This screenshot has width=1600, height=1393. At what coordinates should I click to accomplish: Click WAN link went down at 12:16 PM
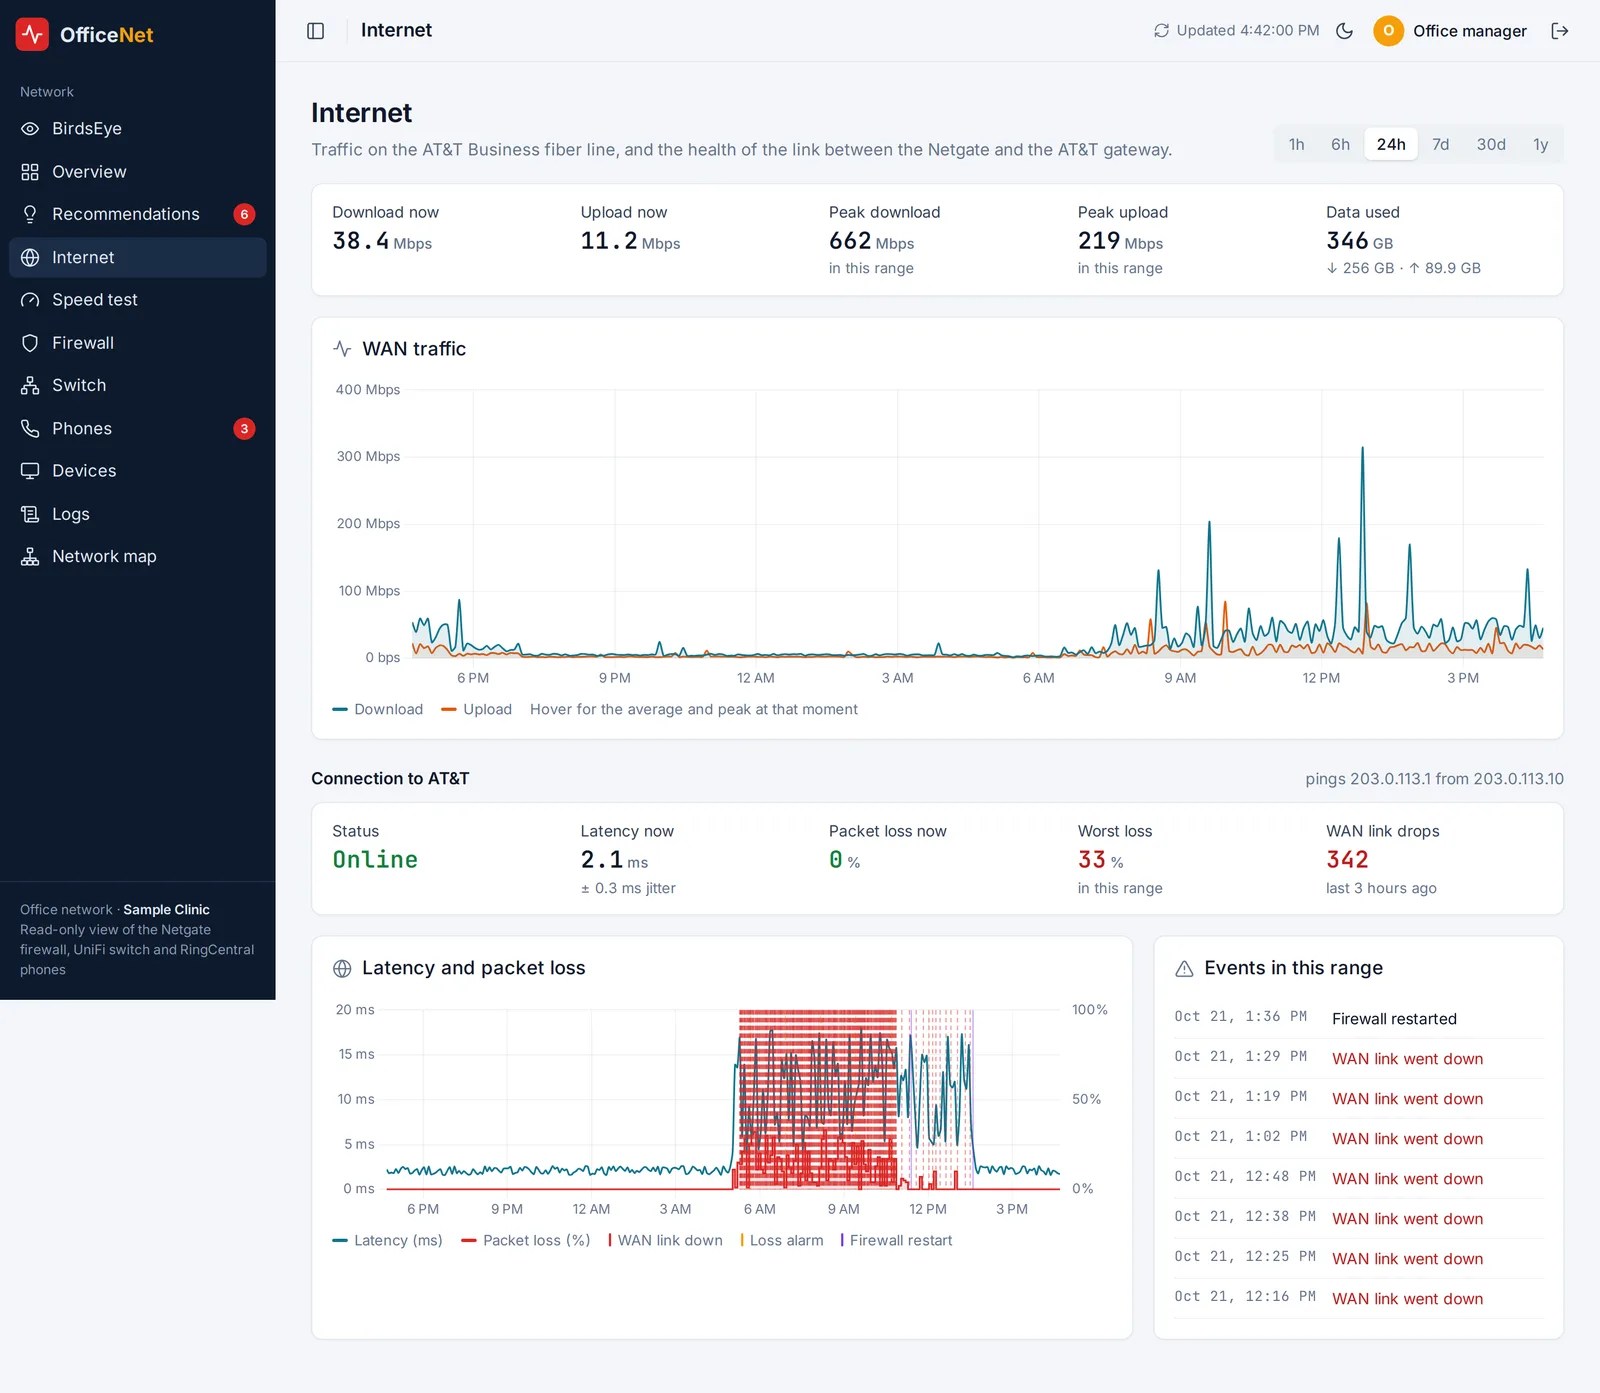click(1359, 1298)
